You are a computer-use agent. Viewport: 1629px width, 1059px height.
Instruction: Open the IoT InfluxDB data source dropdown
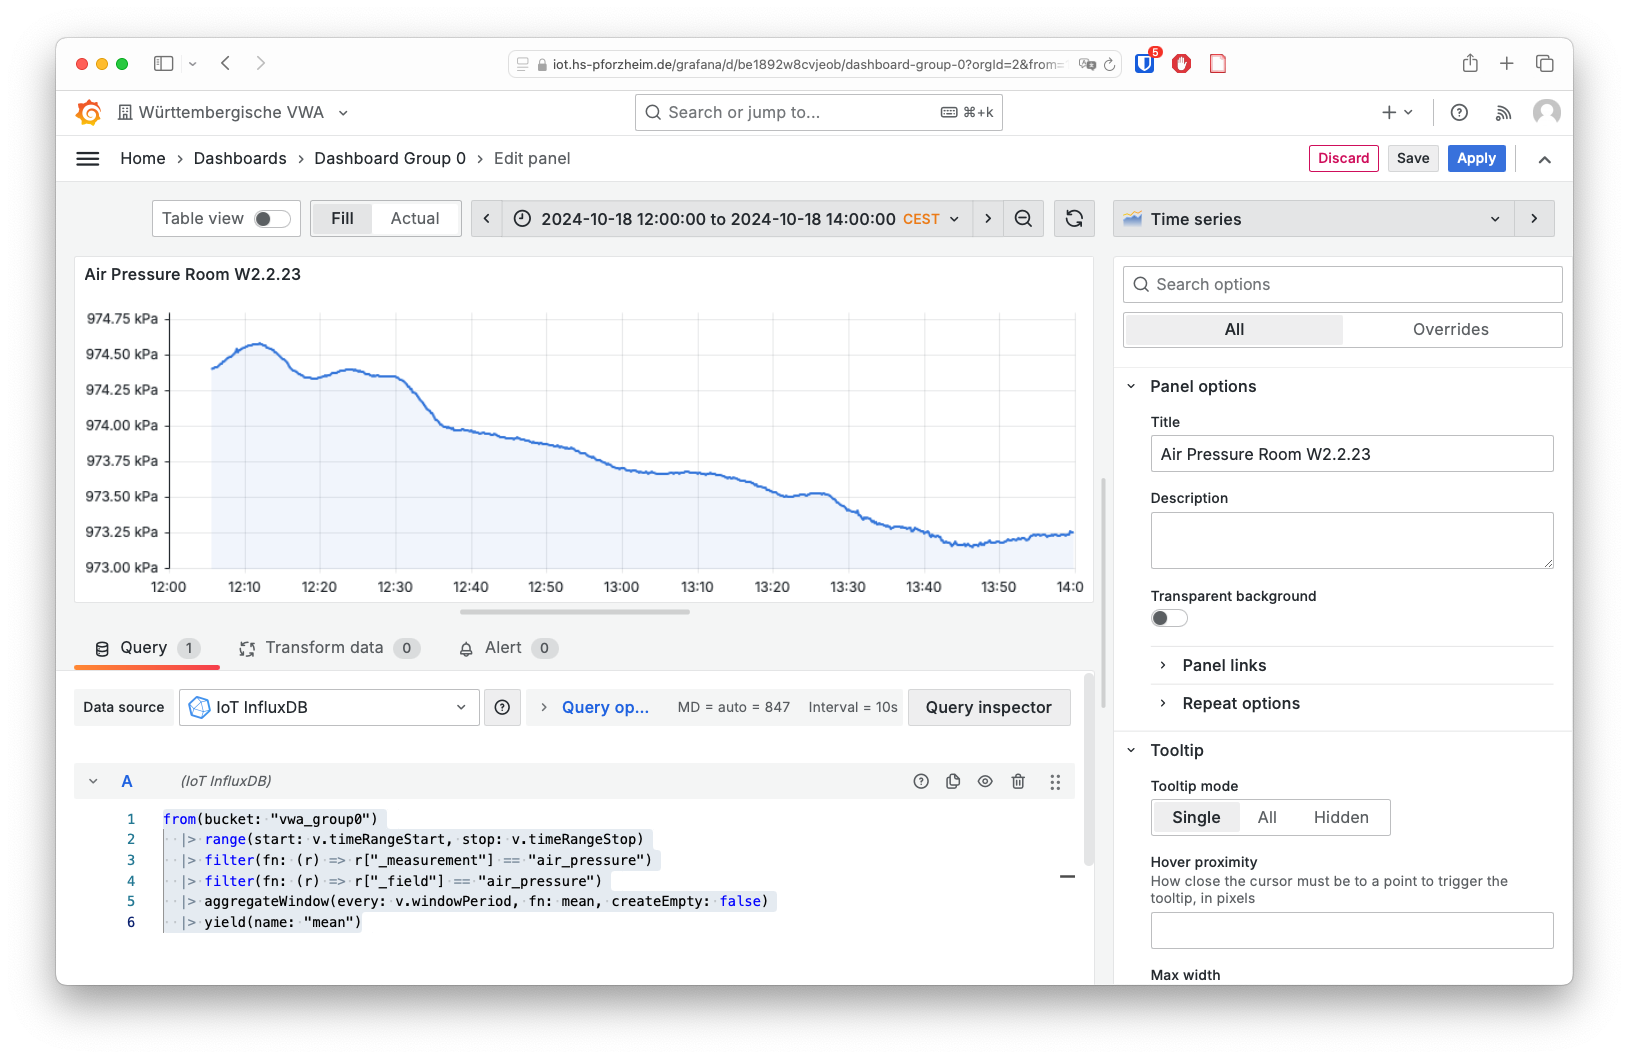[x=329, y=708]
